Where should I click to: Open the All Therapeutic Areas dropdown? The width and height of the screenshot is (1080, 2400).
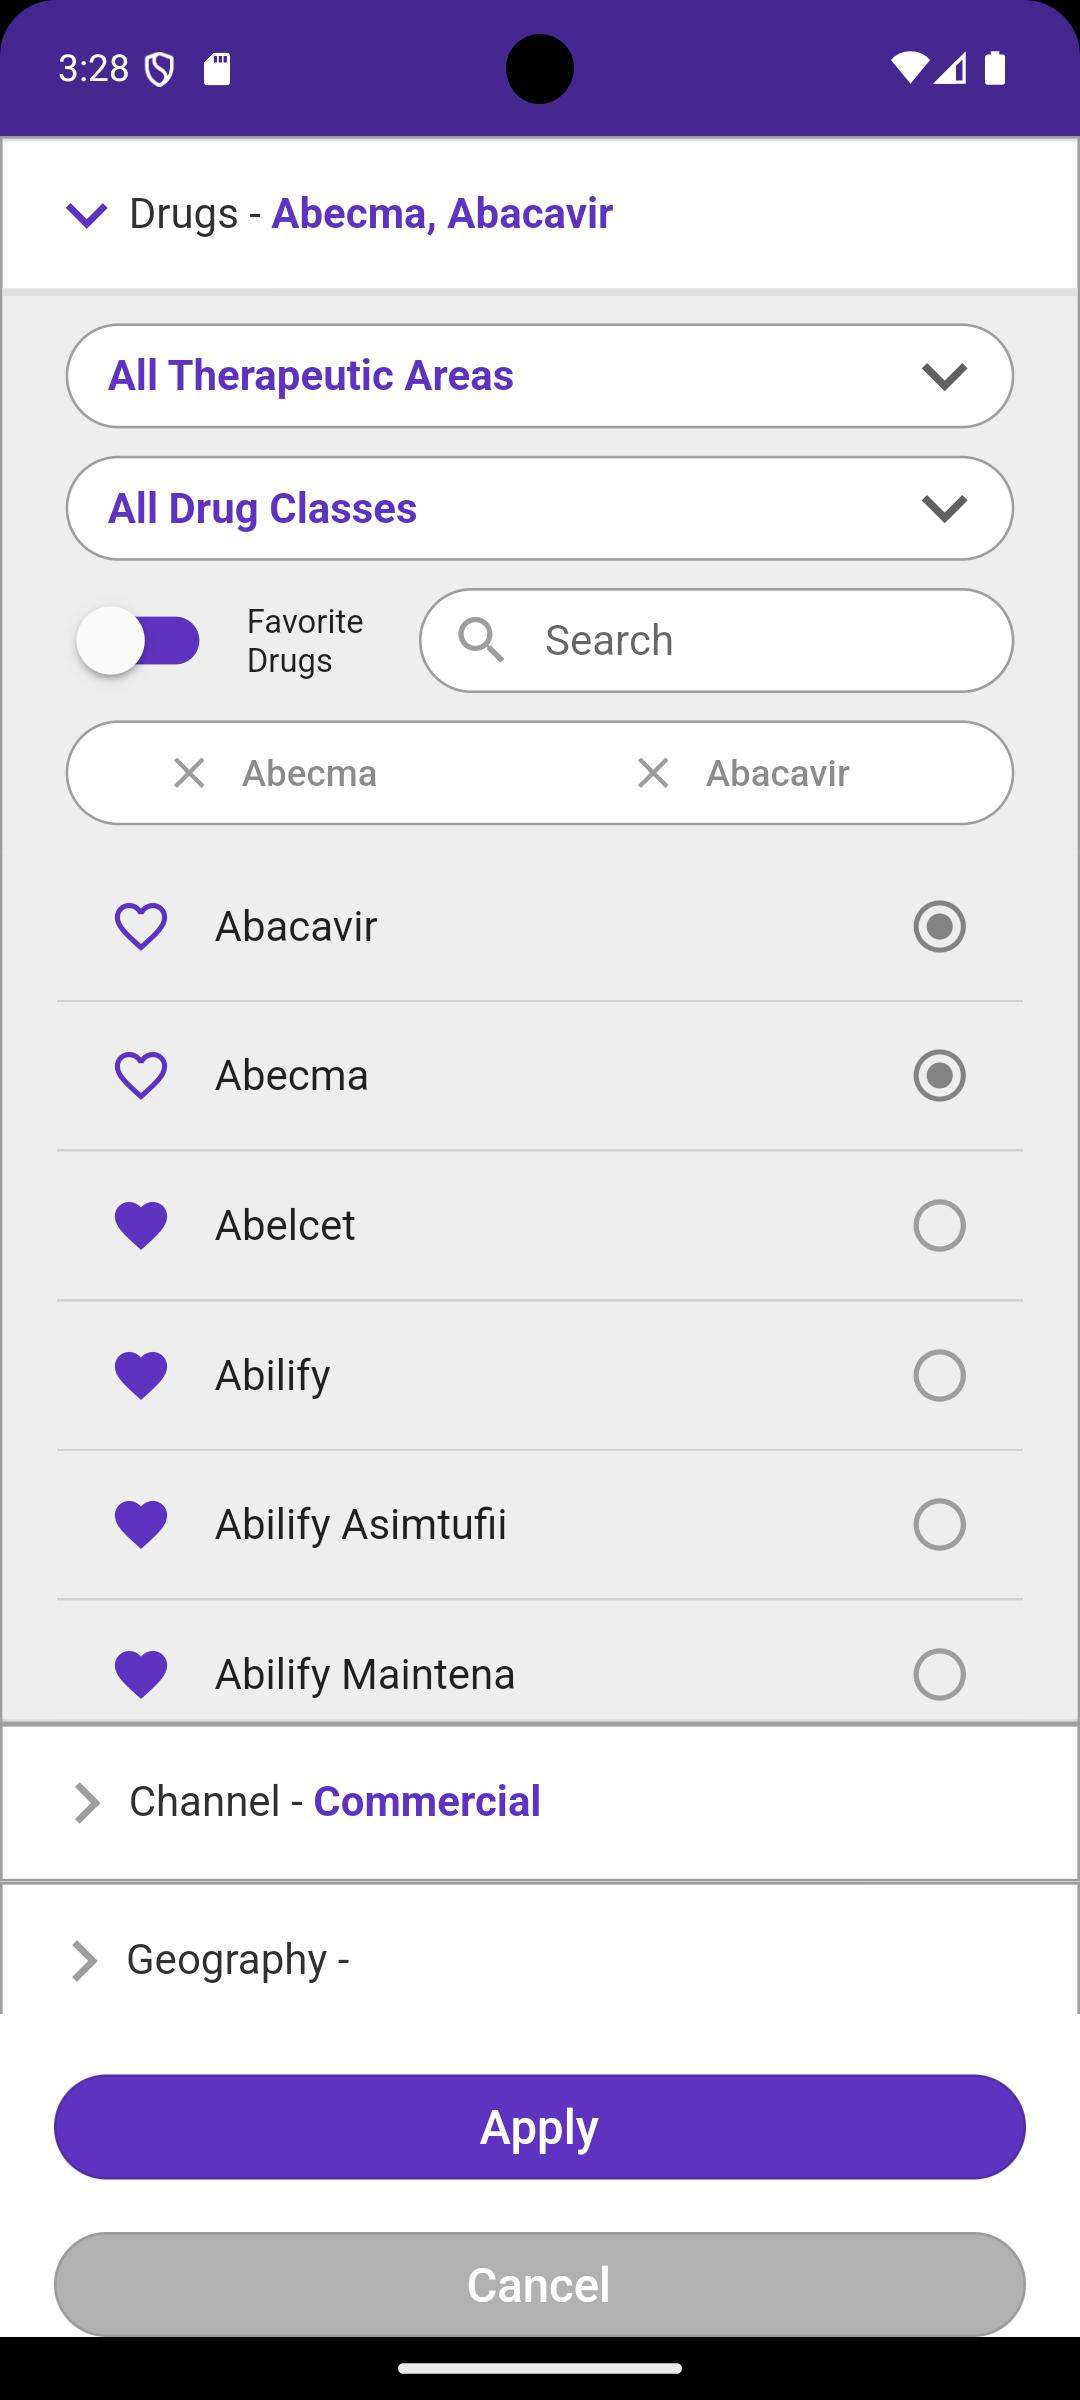(x=540, y=376)
